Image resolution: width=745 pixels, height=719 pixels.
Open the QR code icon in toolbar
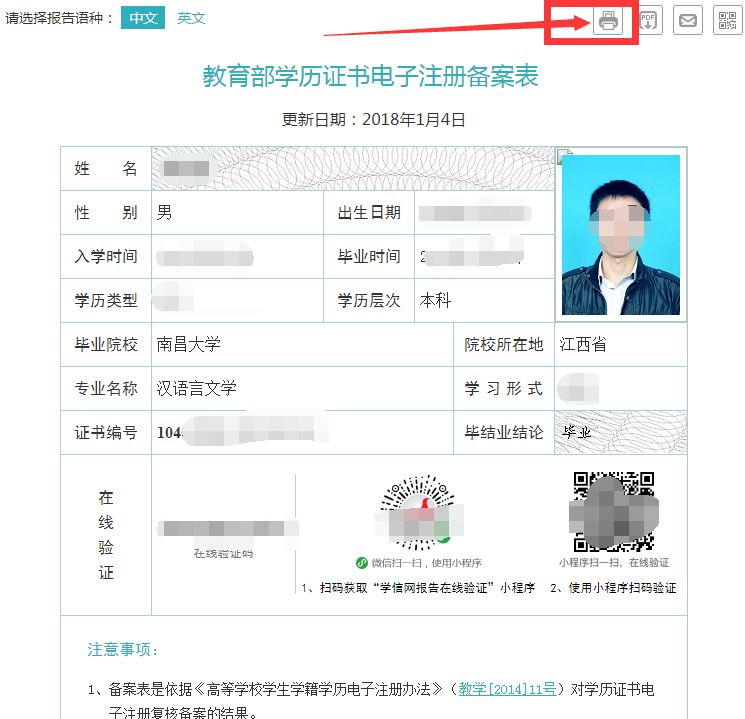click(x=727, y=20)
